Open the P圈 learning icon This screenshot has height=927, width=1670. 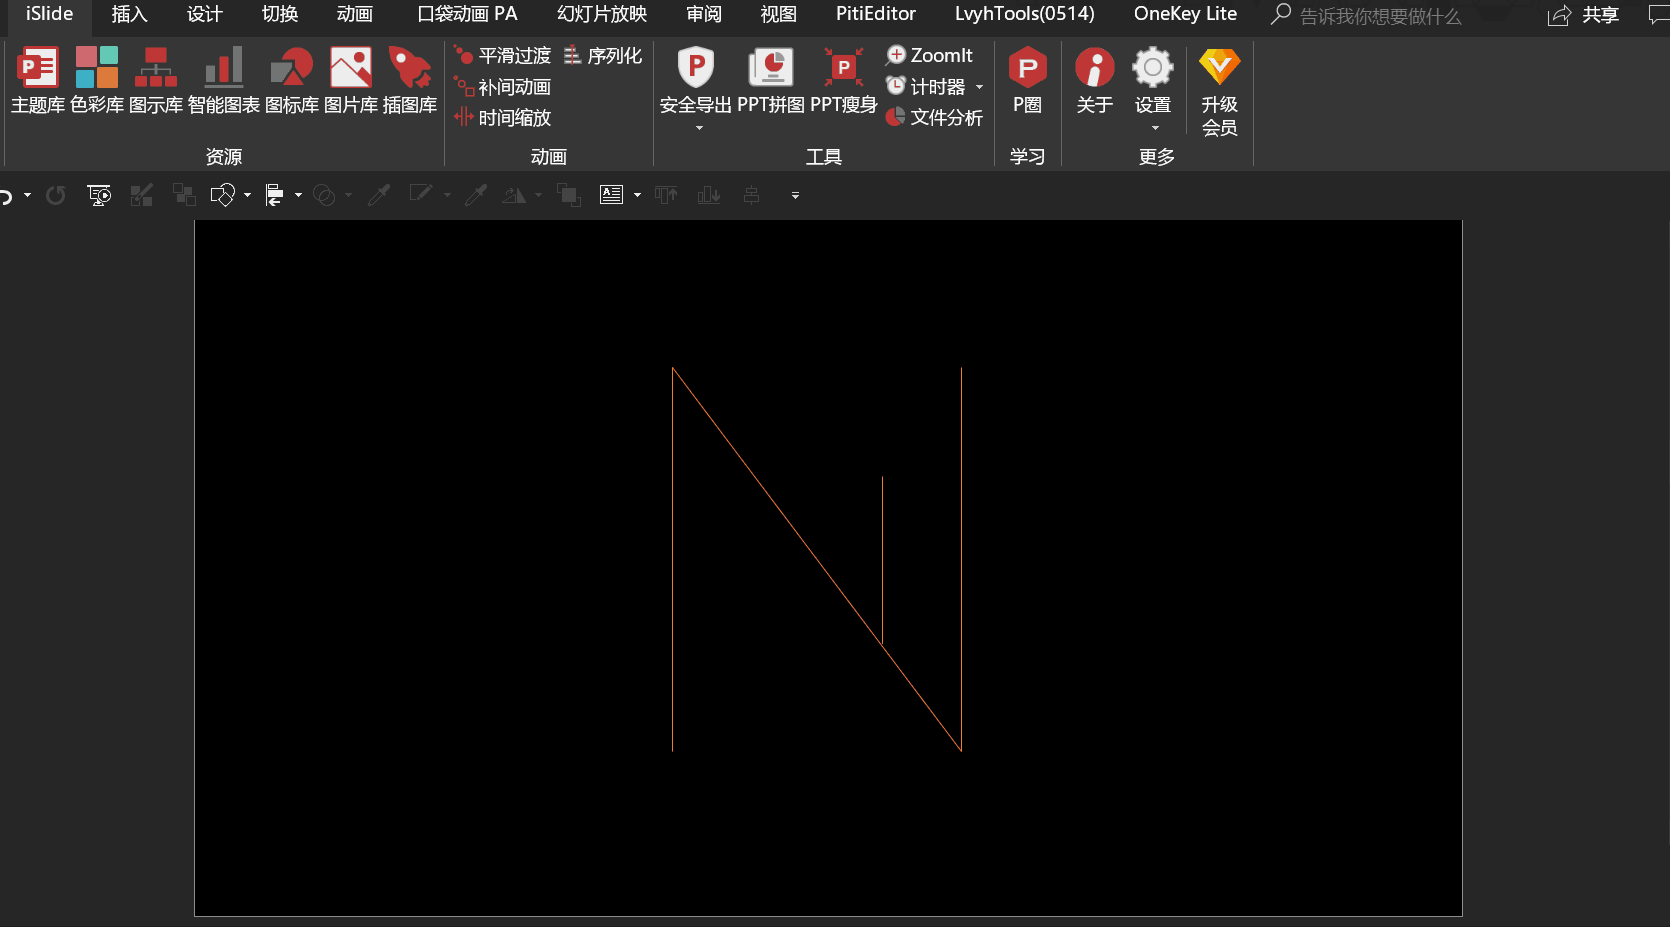[1027, 80]
